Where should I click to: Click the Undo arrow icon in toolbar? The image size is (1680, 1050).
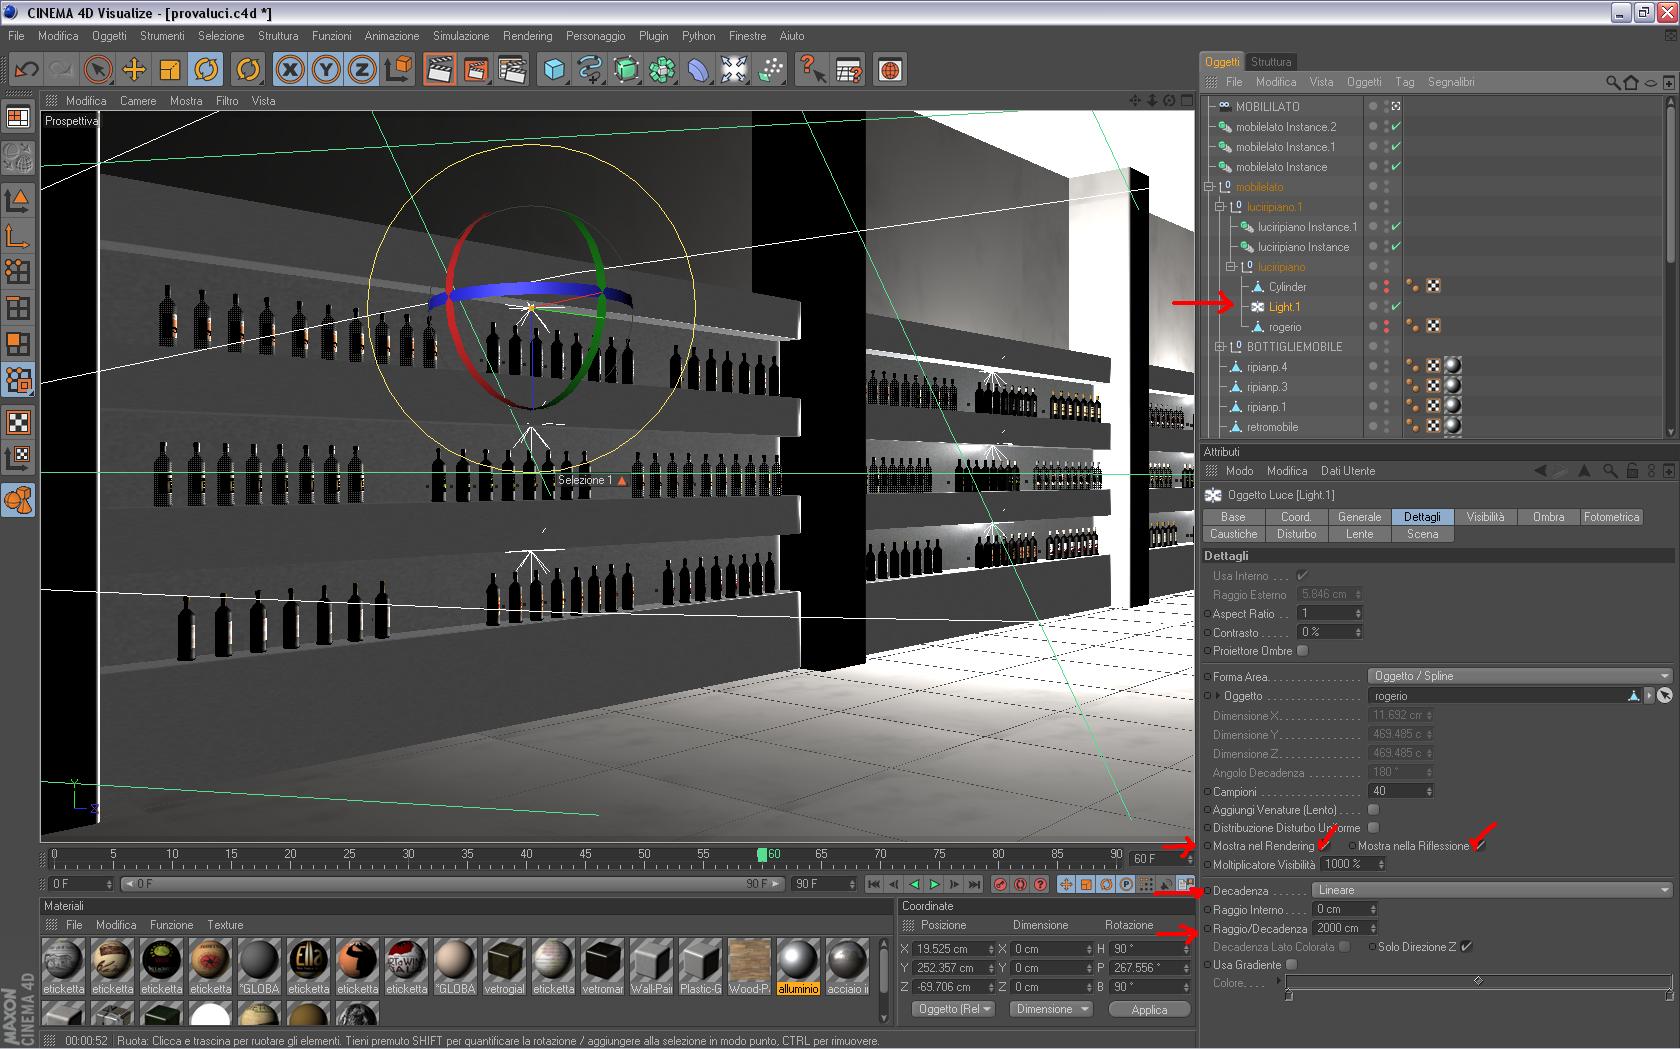tap(26, 70)
